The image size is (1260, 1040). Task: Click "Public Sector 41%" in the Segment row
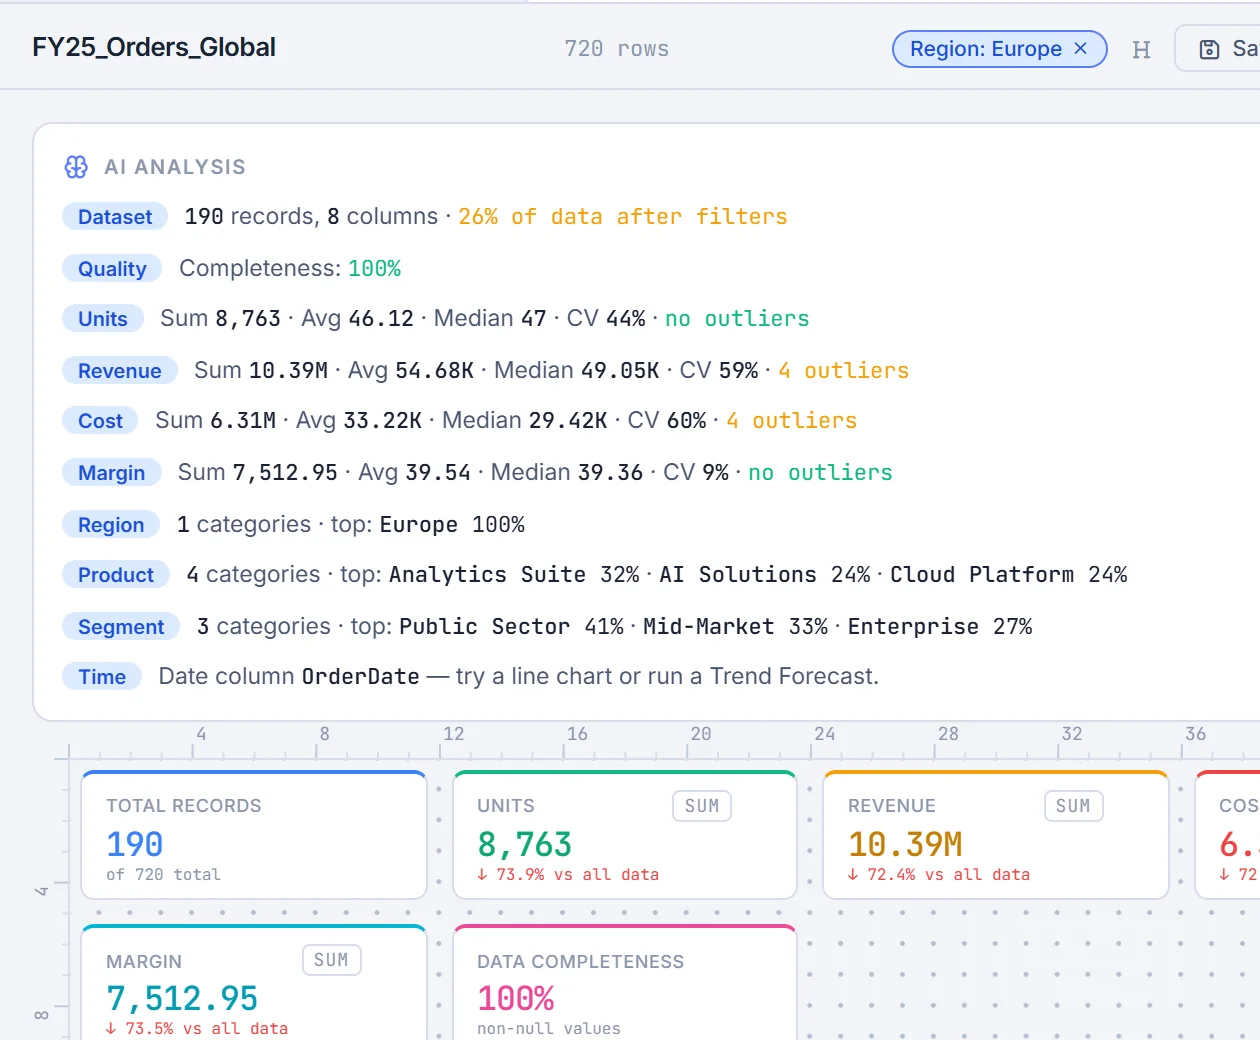click(x=512, y=627)
